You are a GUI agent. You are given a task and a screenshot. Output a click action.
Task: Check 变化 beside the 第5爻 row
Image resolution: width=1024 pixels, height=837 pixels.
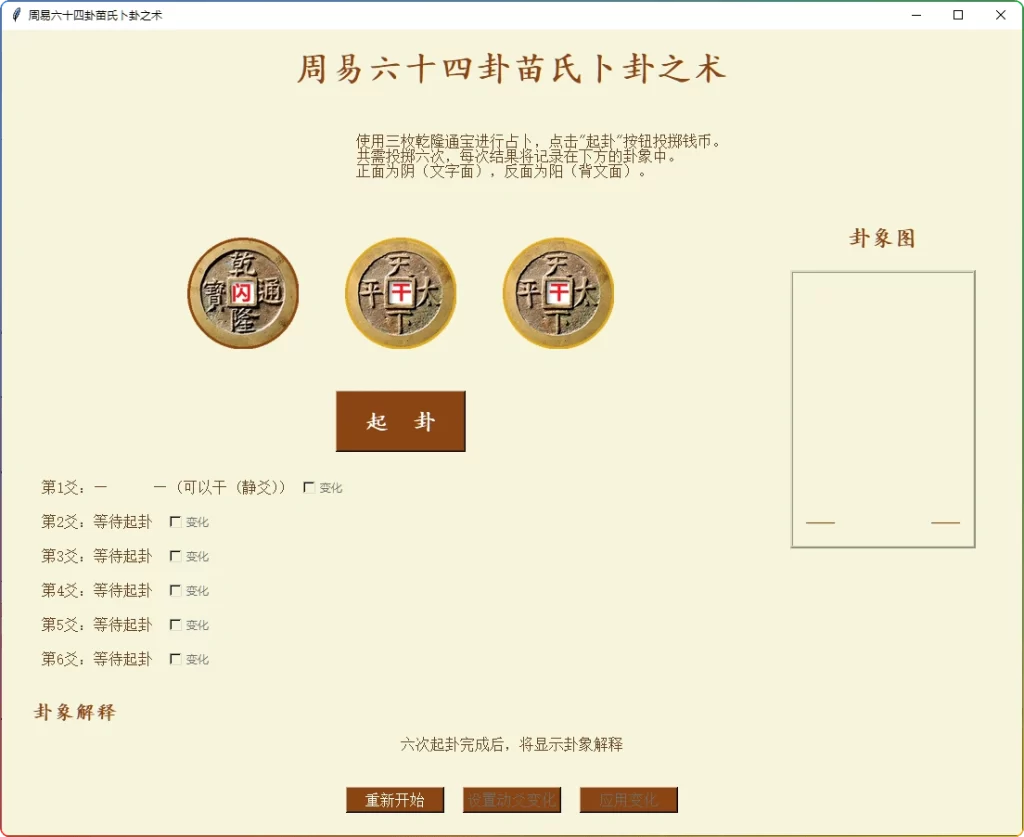pos(176,625)
